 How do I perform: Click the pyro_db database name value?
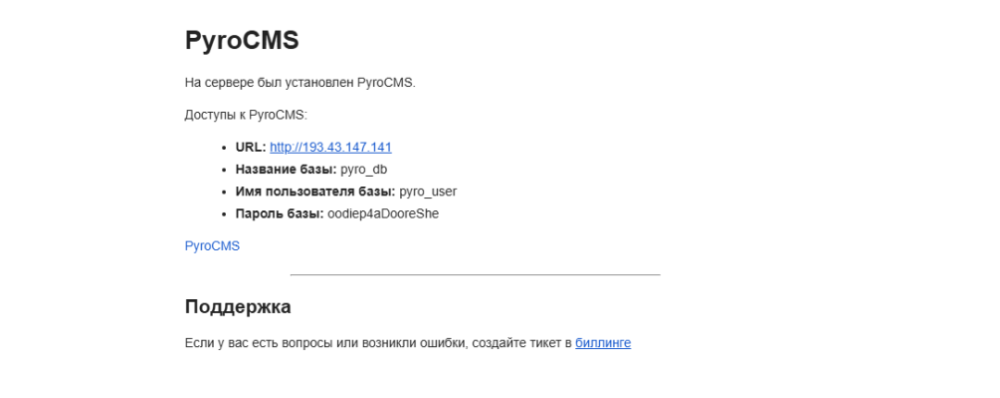click(x=364, y=170)
